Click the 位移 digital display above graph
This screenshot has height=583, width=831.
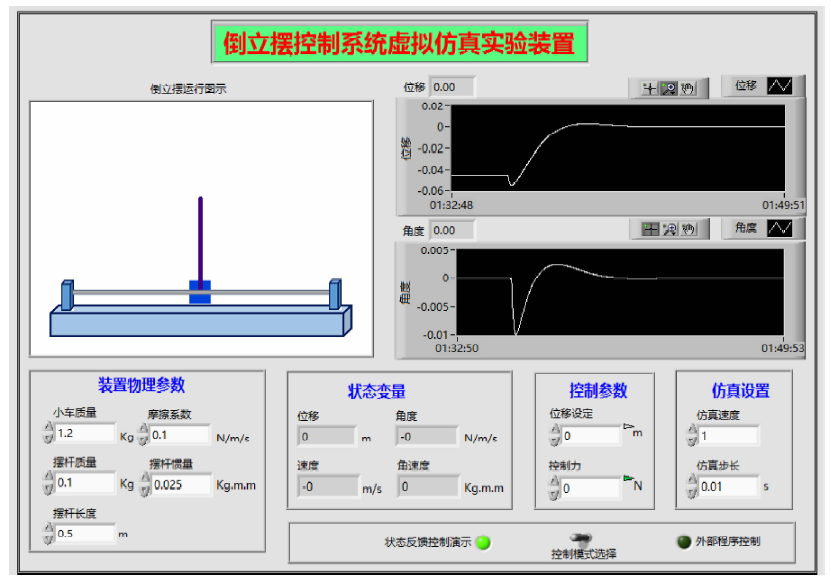pyautogui.click(x=452, y=87)
